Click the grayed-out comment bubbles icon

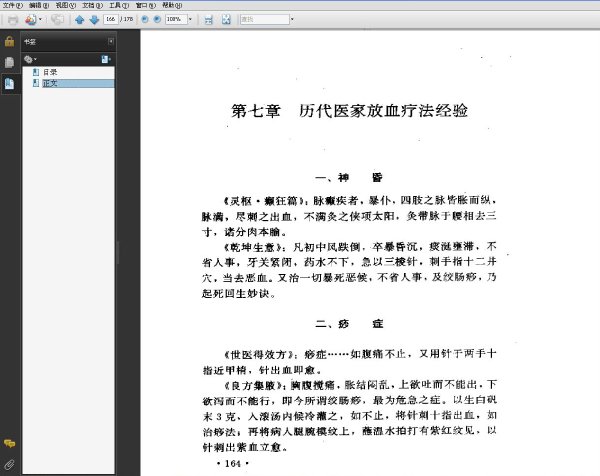coord(57,20)
